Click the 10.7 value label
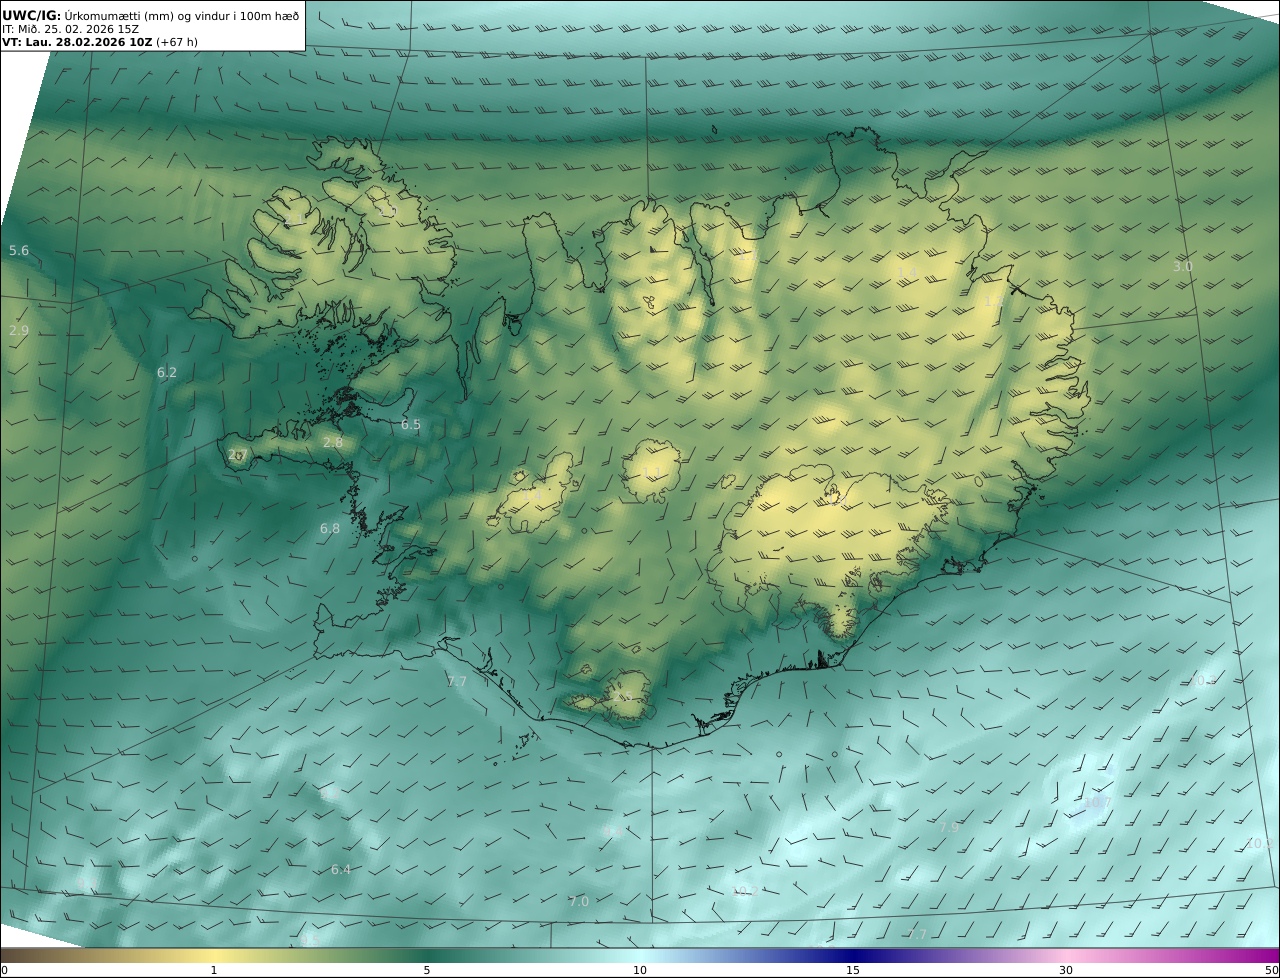This screenshot has height=978, width=1280. 1098,802
